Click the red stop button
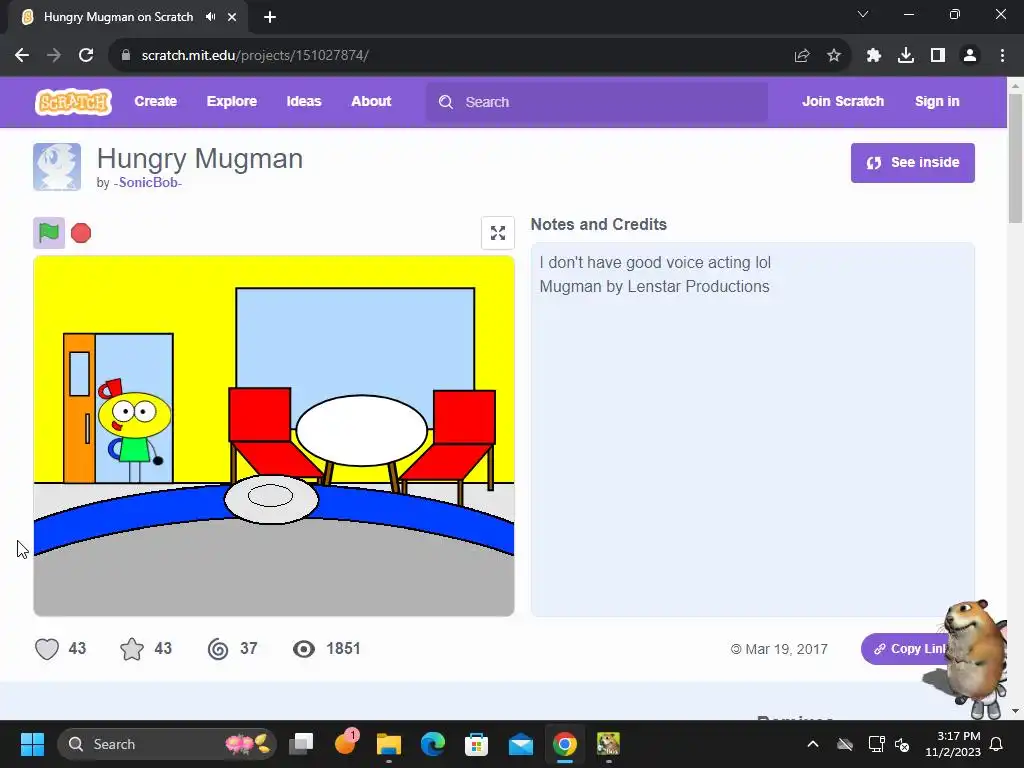 point(81,233)
